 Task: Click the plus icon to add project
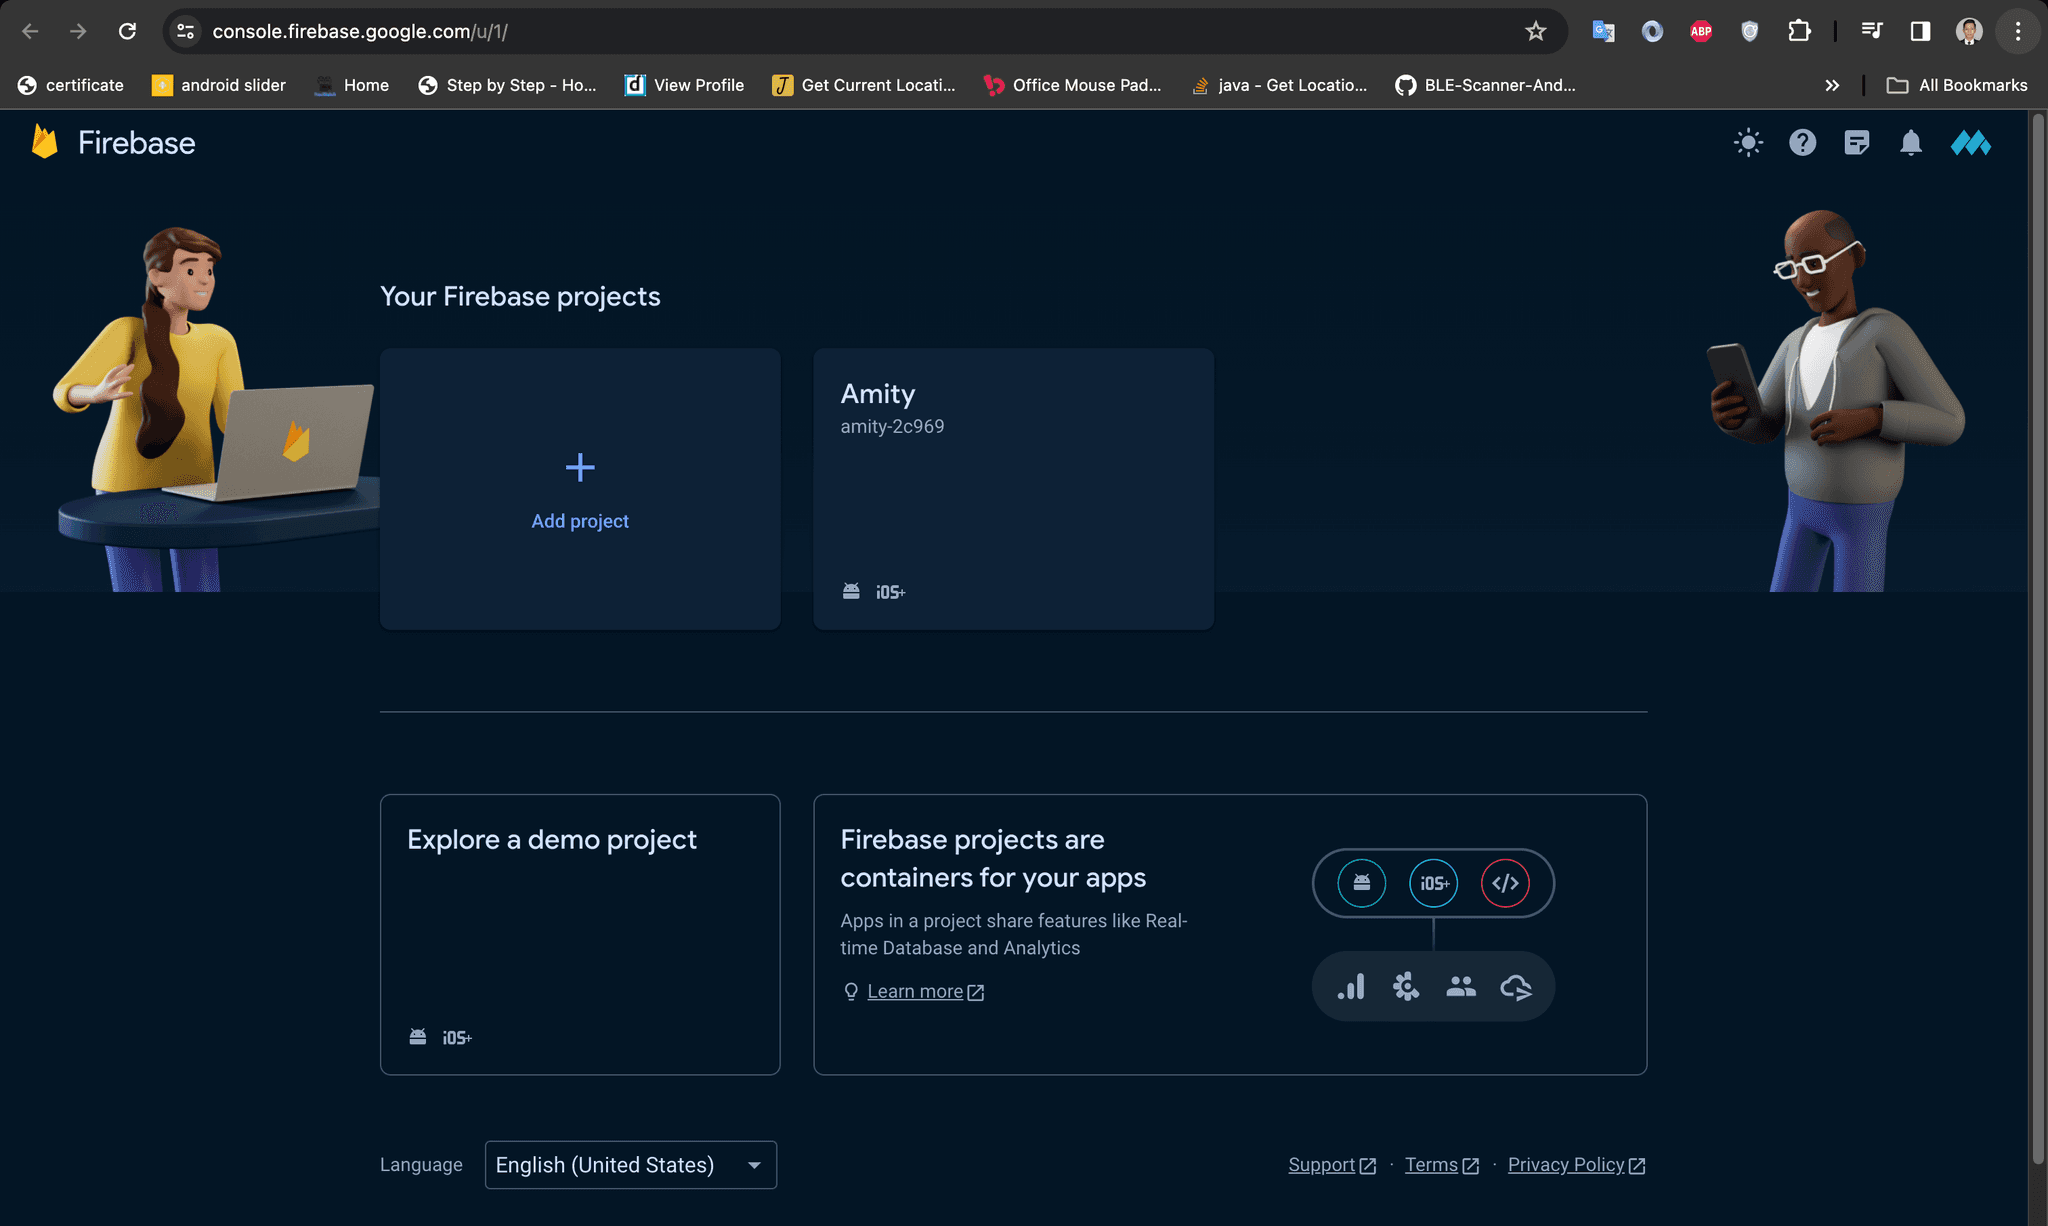click(x=580, y=467)
